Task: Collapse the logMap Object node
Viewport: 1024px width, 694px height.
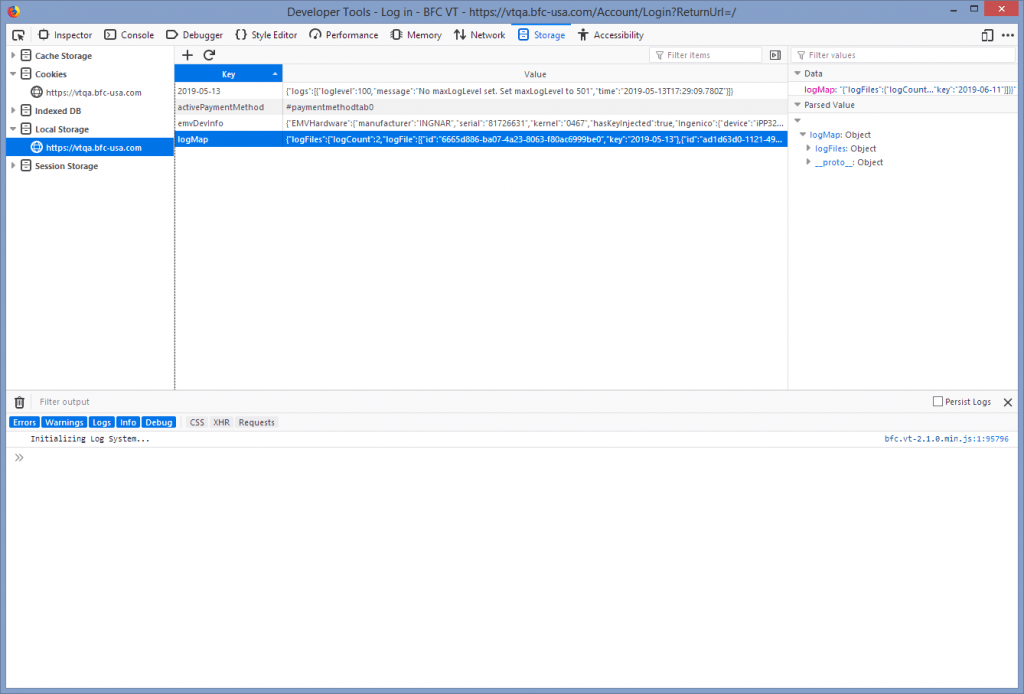Action: pos(803,134)
